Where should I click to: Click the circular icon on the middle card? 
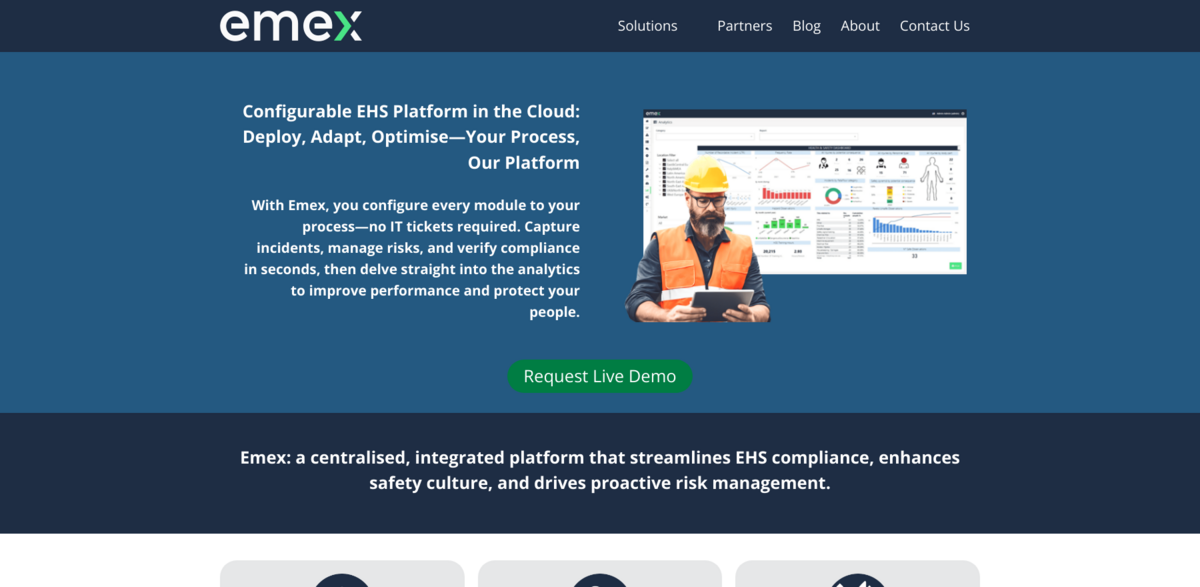599,581
